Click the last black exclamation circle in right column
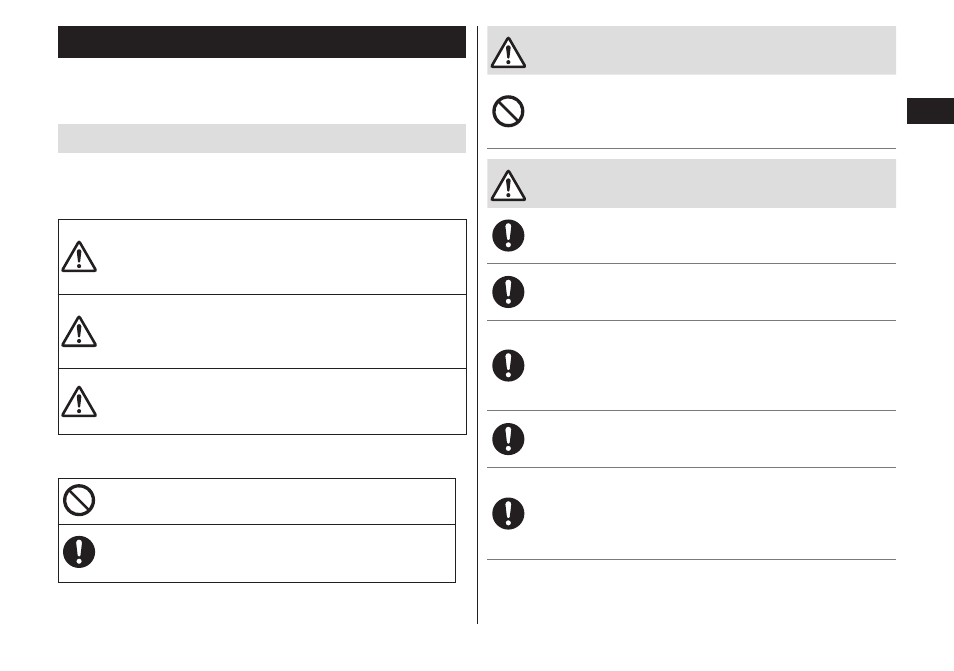The image size is (954, 671). 508,513
